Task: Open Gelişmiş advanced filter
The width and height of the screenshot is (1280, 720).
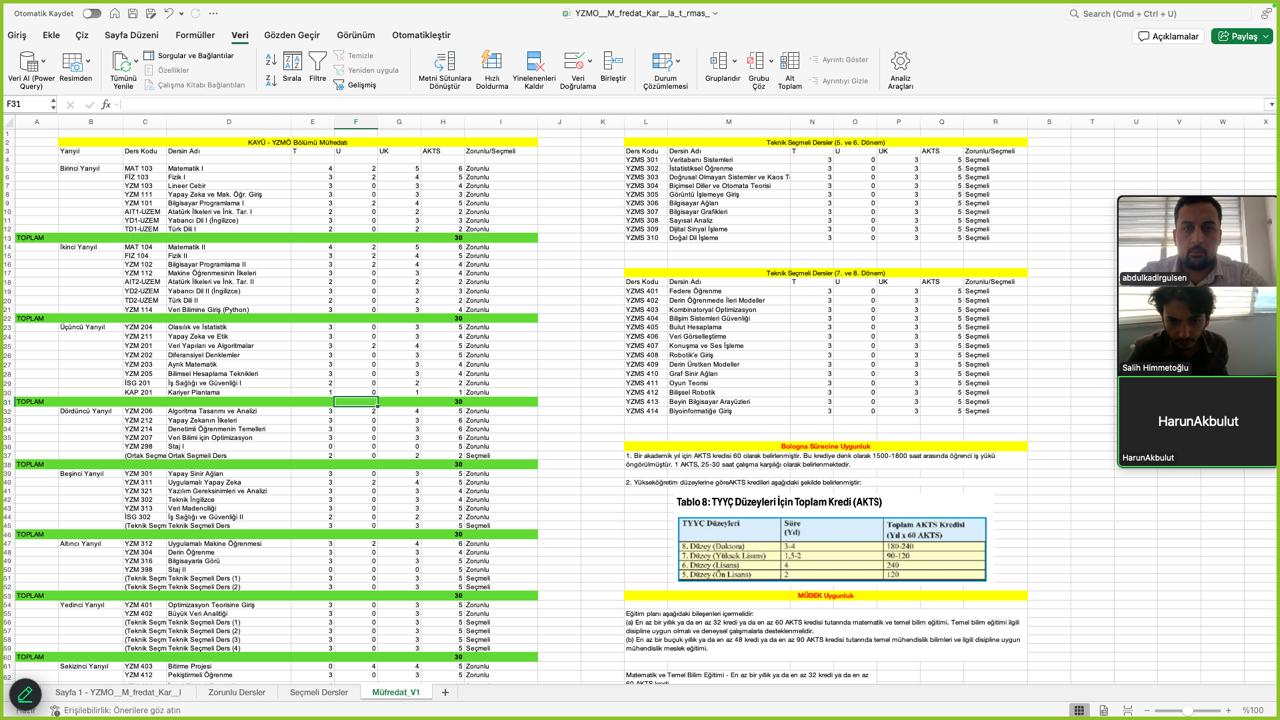Action: [x=355, y=85]
